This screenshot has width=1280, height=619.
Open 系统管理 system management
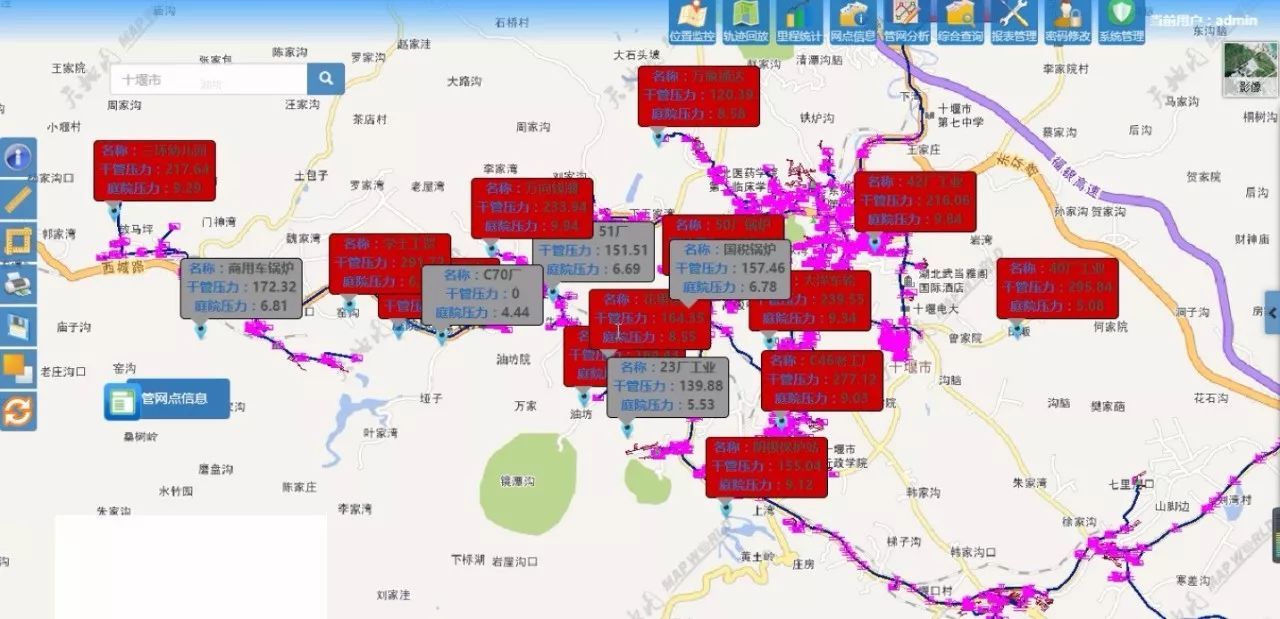1121,22
